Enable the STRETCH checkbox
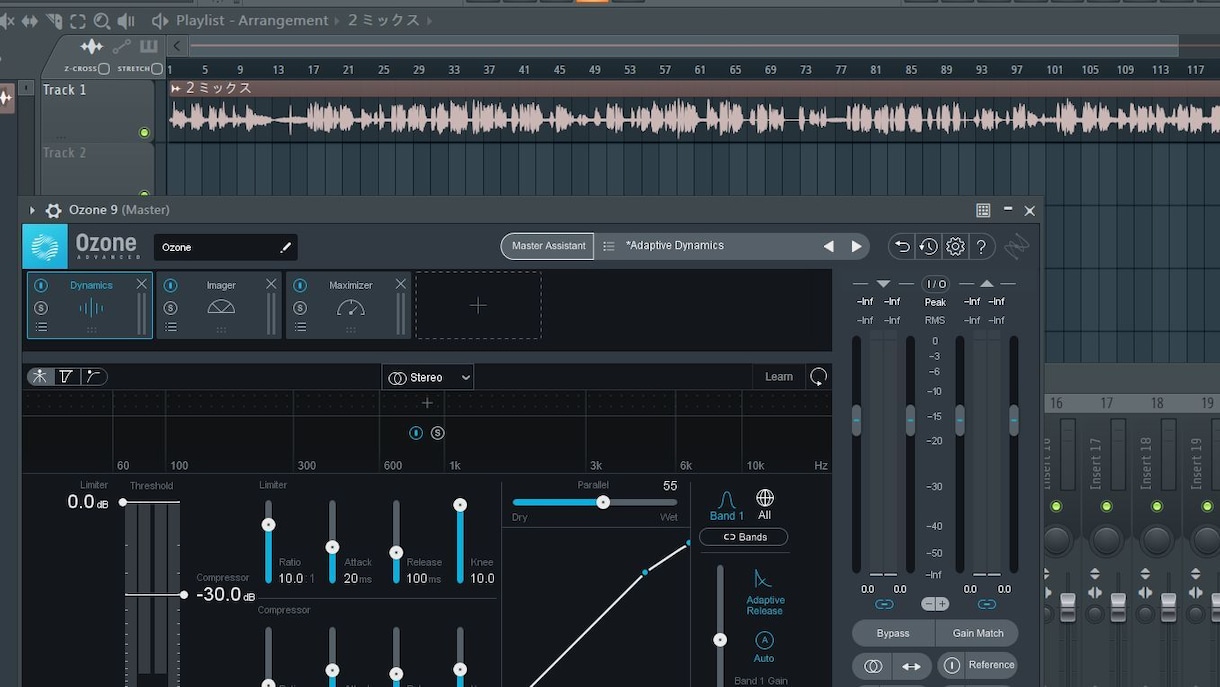 (156, 69)
